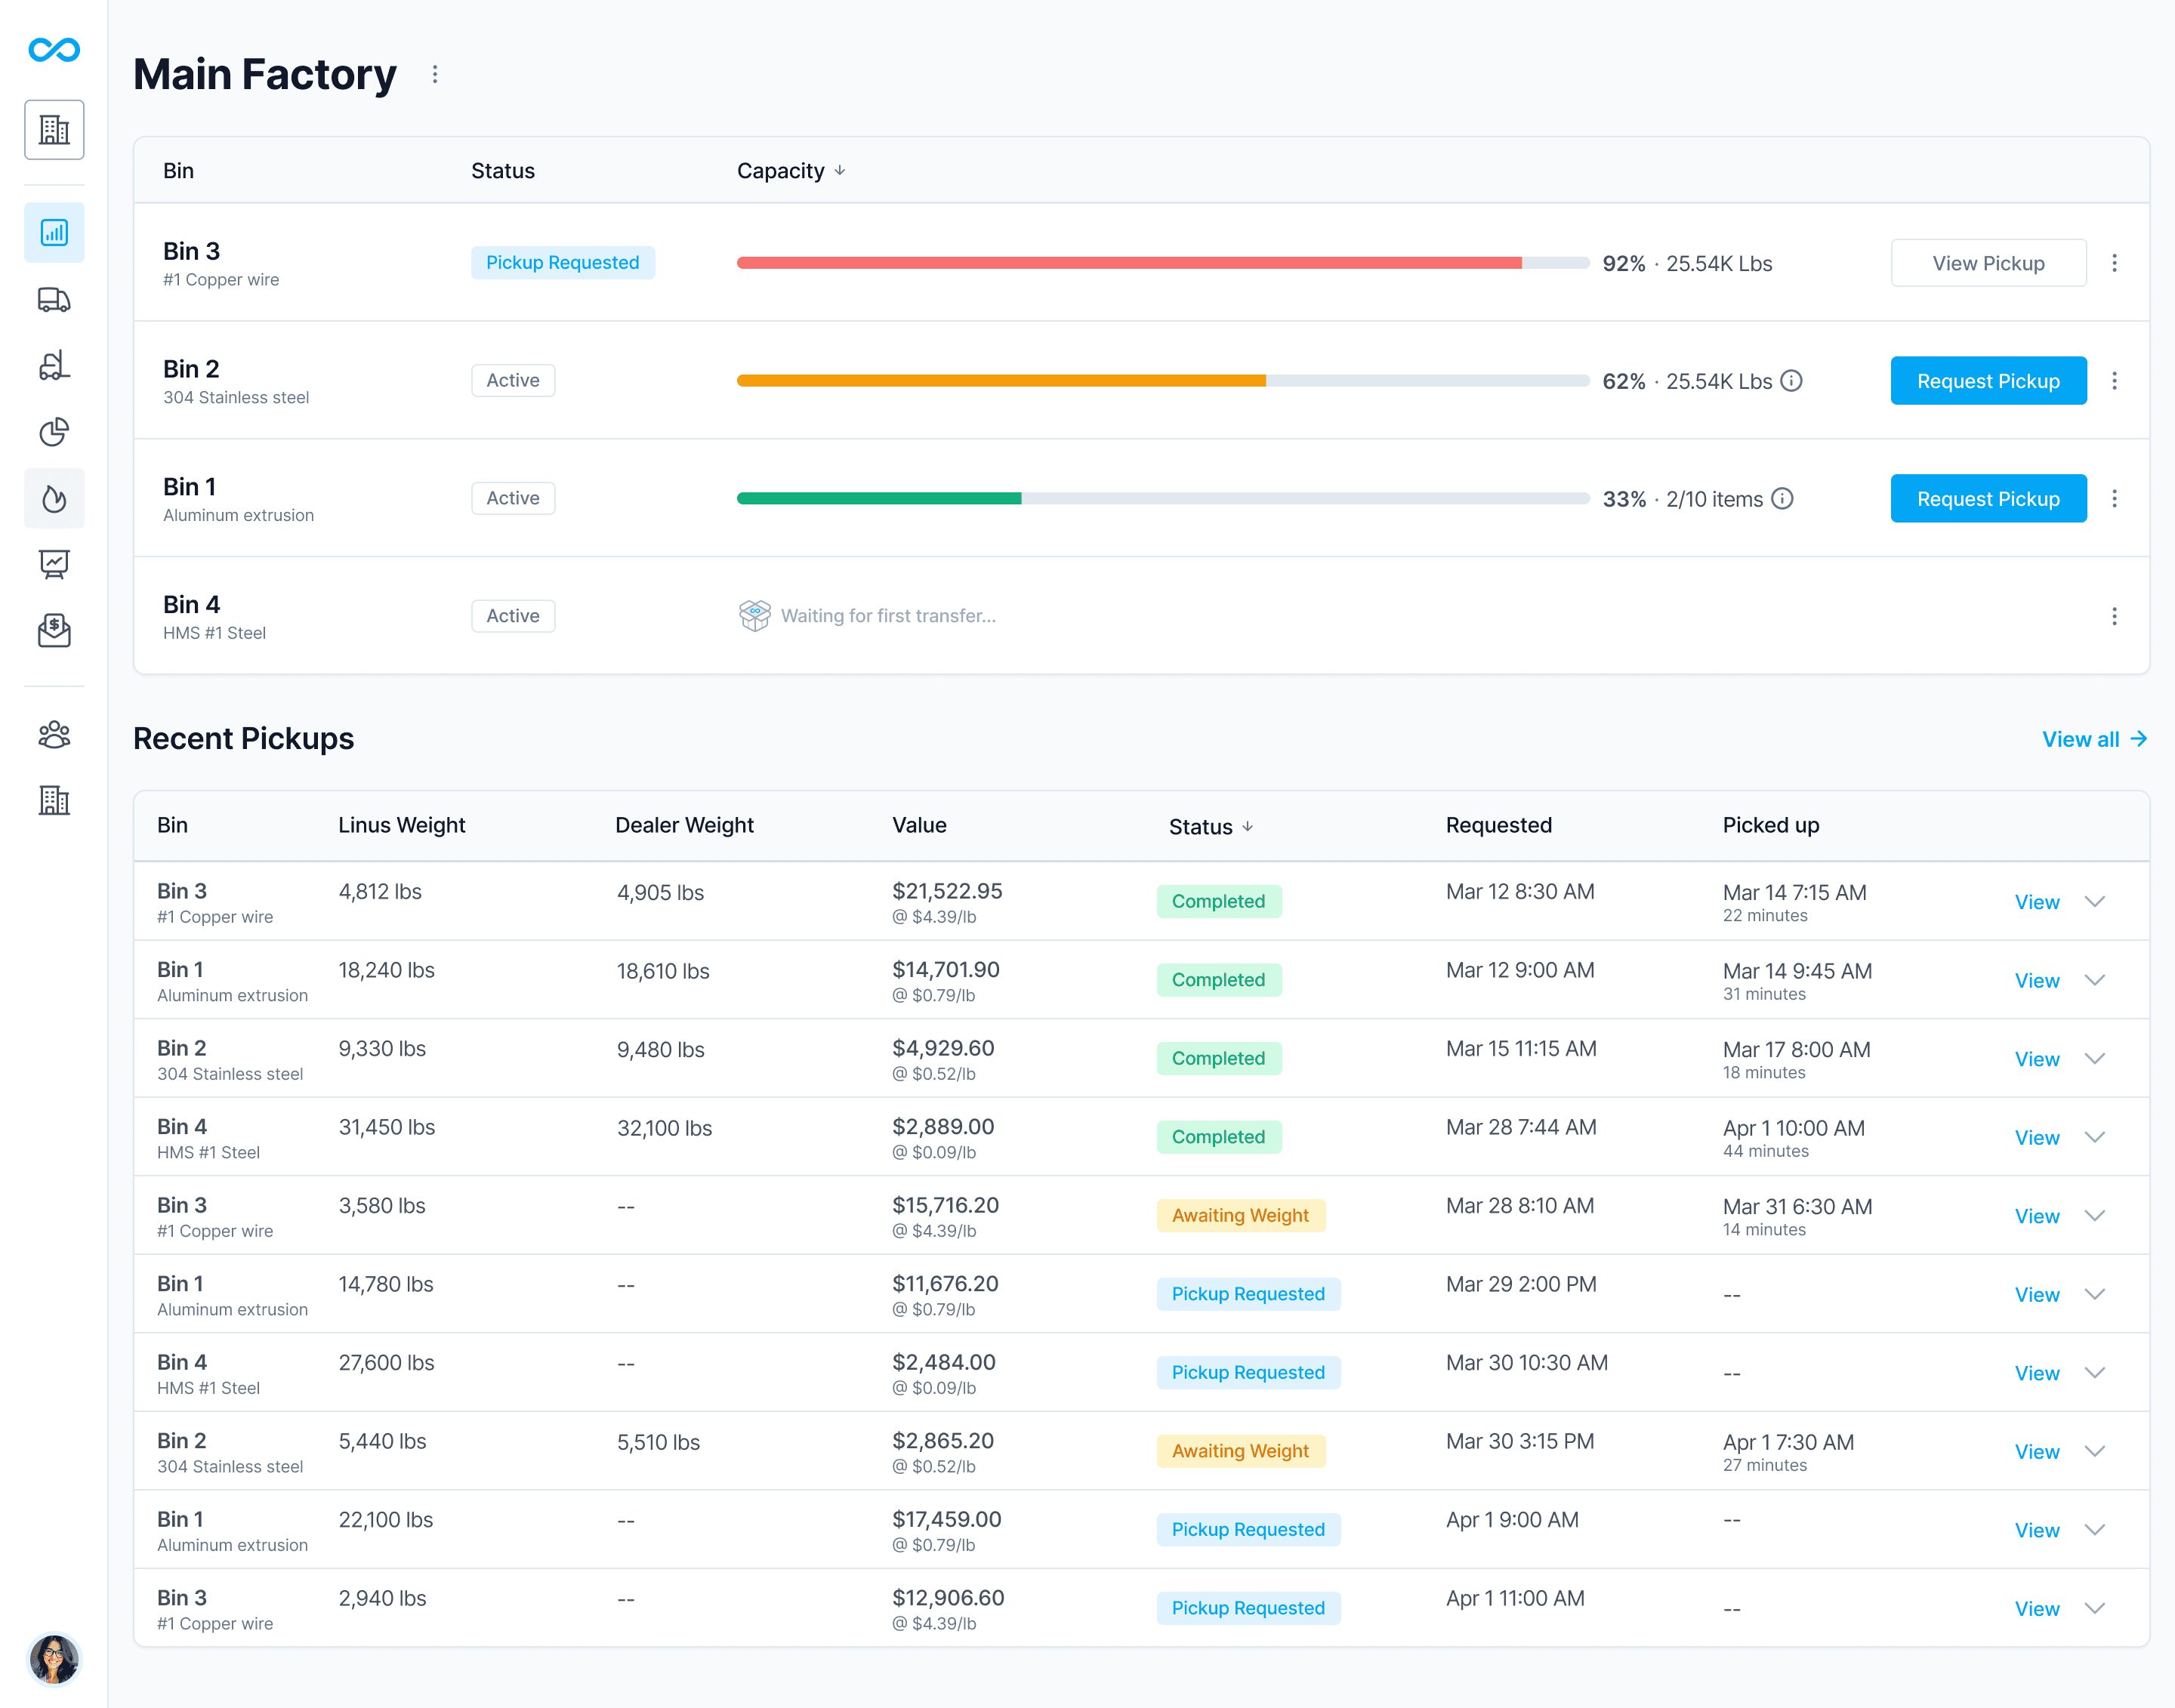Expand the last Bin 3 pickup row chevron
The width and height of the screenshot is (2175, 1708).
(2095, 1608)
